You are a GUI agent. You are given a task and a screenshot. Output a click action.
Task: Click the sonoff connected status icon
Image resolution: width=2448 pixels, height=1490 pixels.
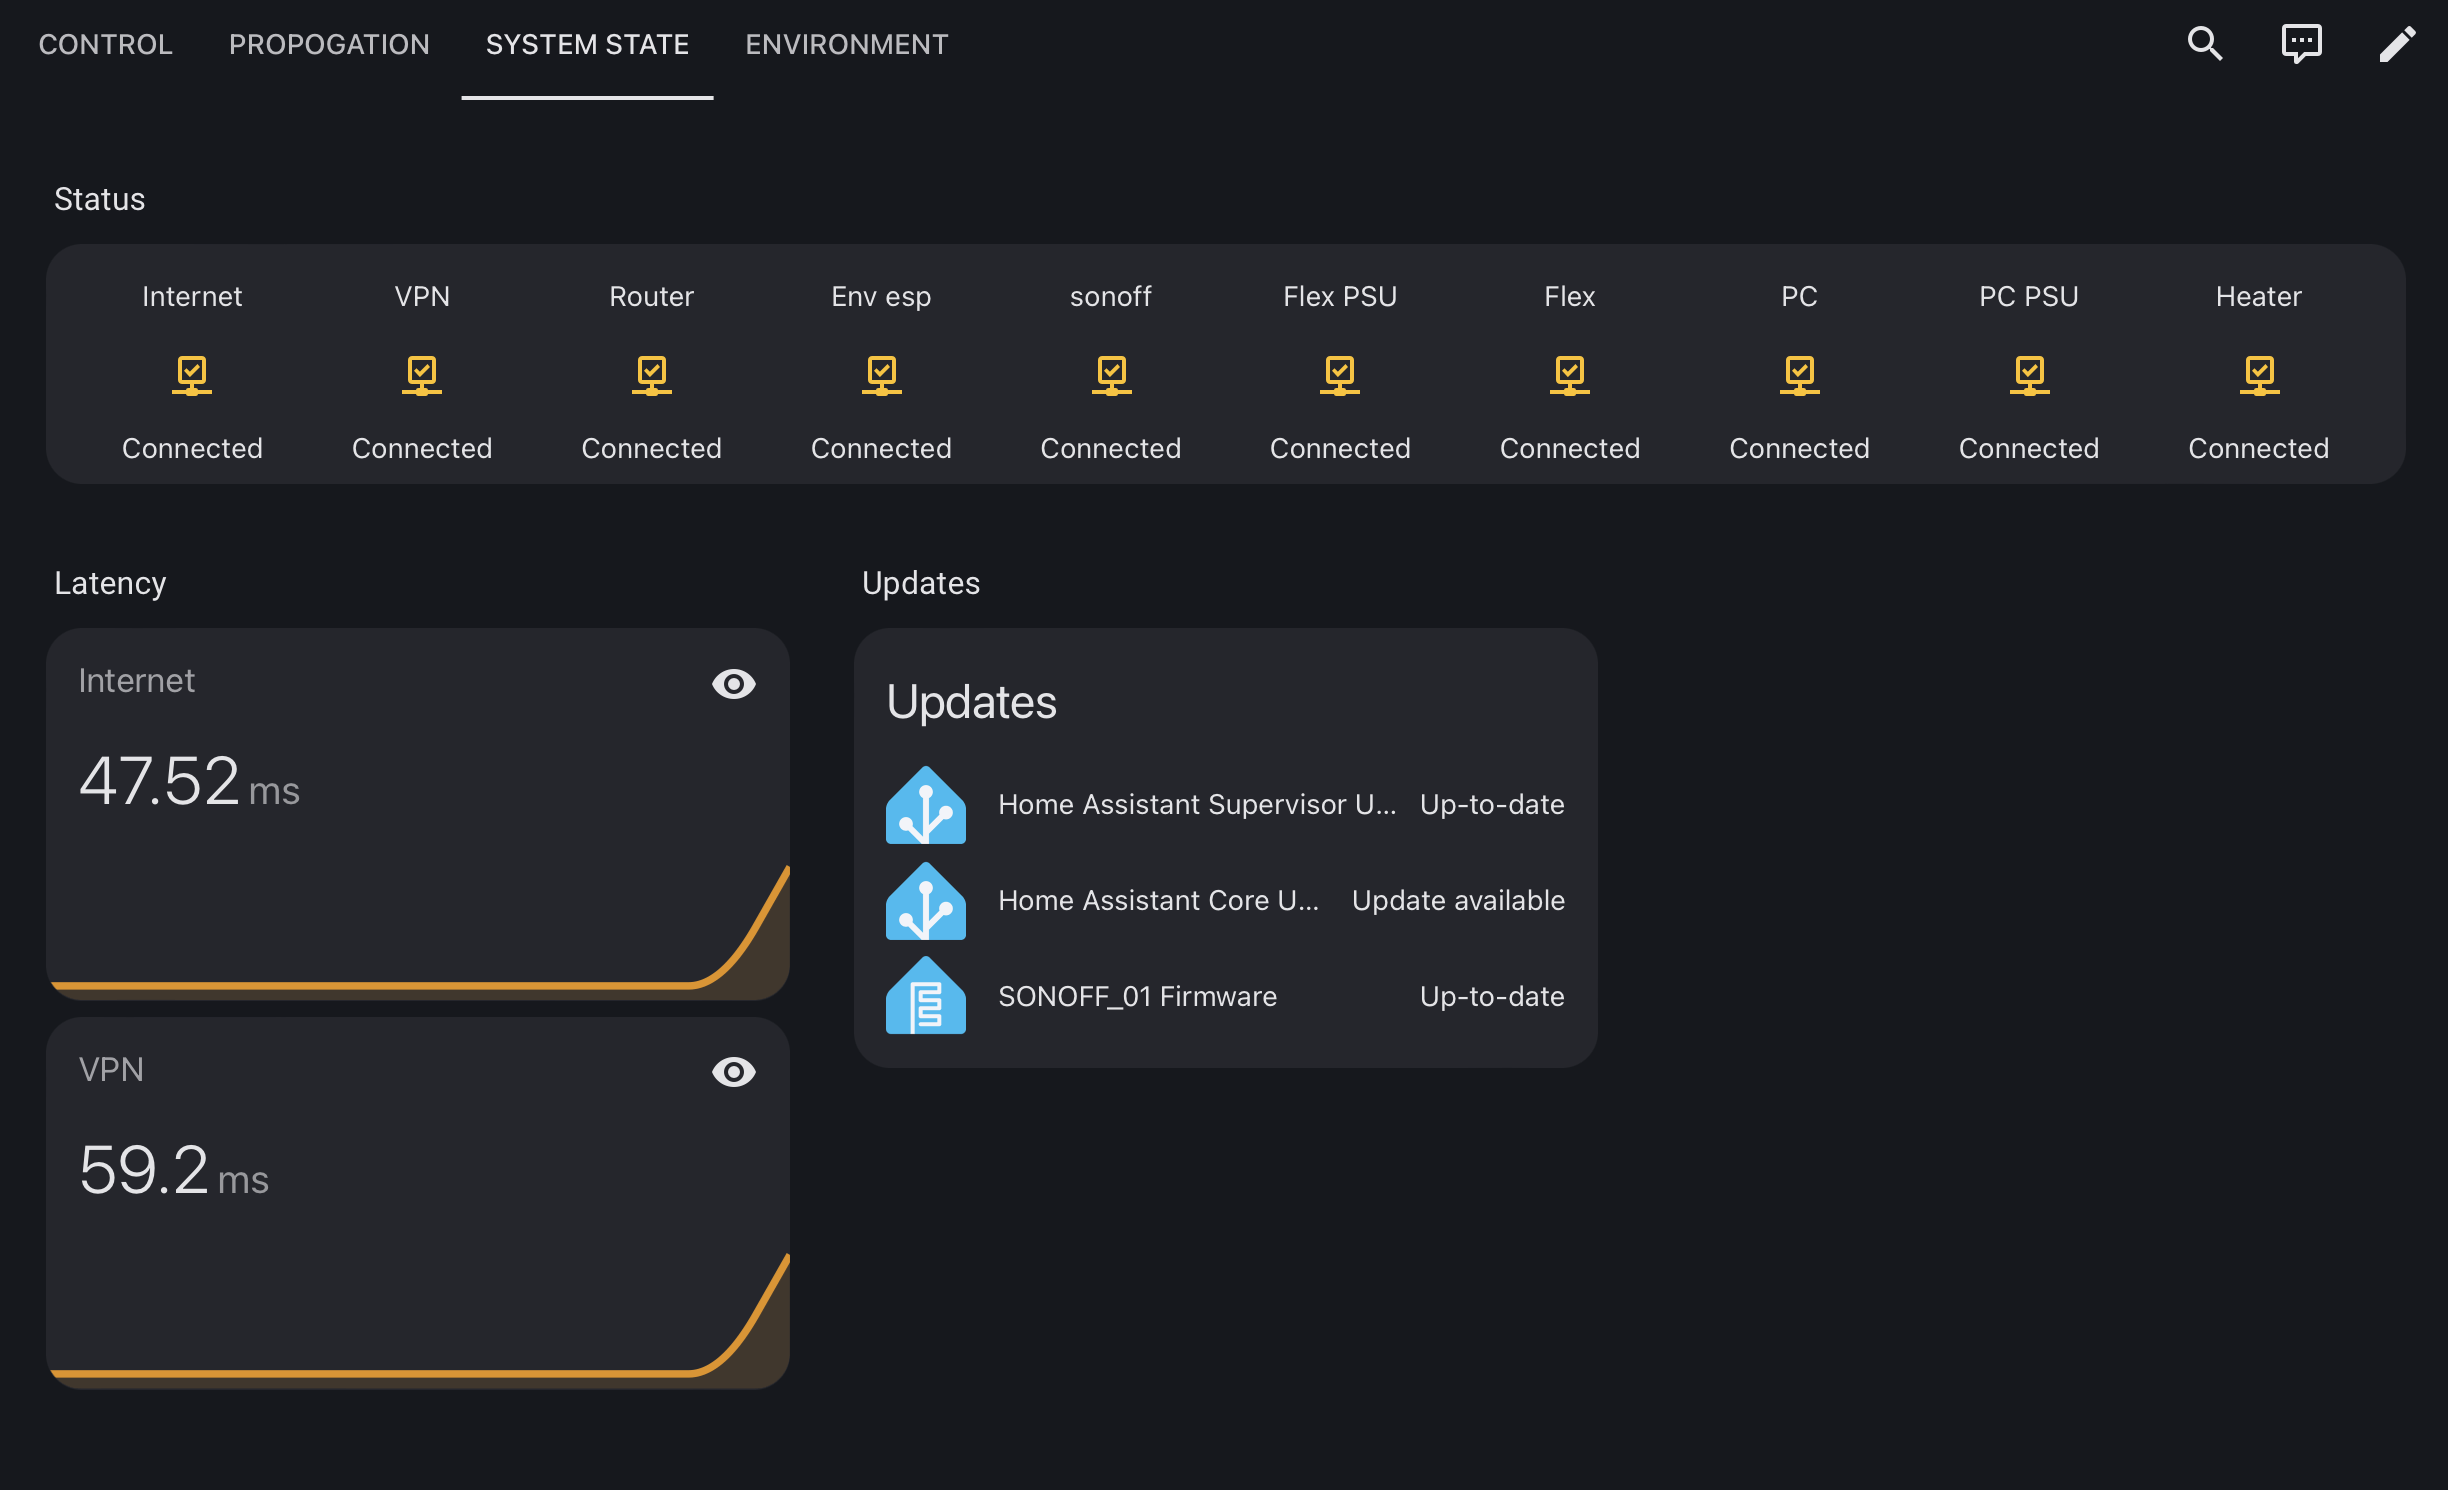(1111, 375)
